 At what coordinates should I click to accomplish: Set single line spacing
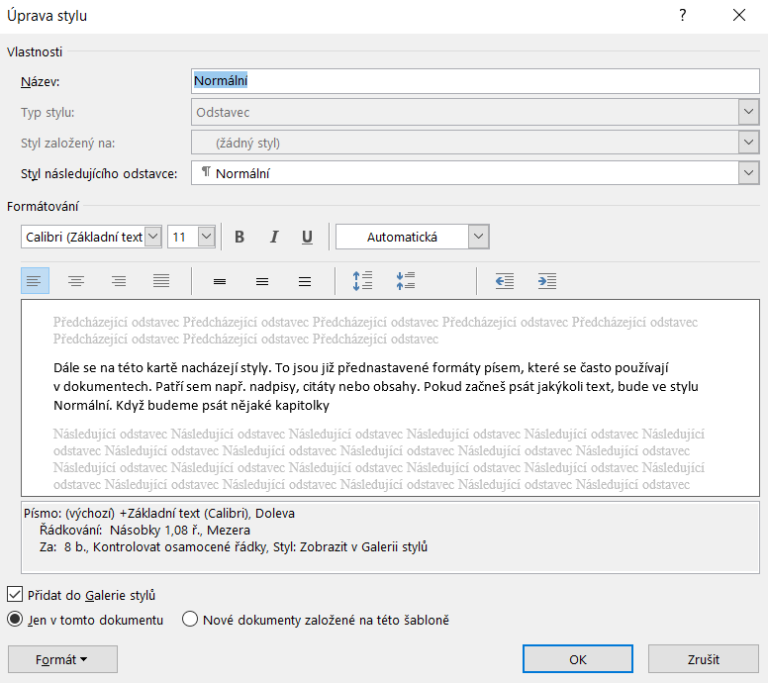(x=220, y=281)
